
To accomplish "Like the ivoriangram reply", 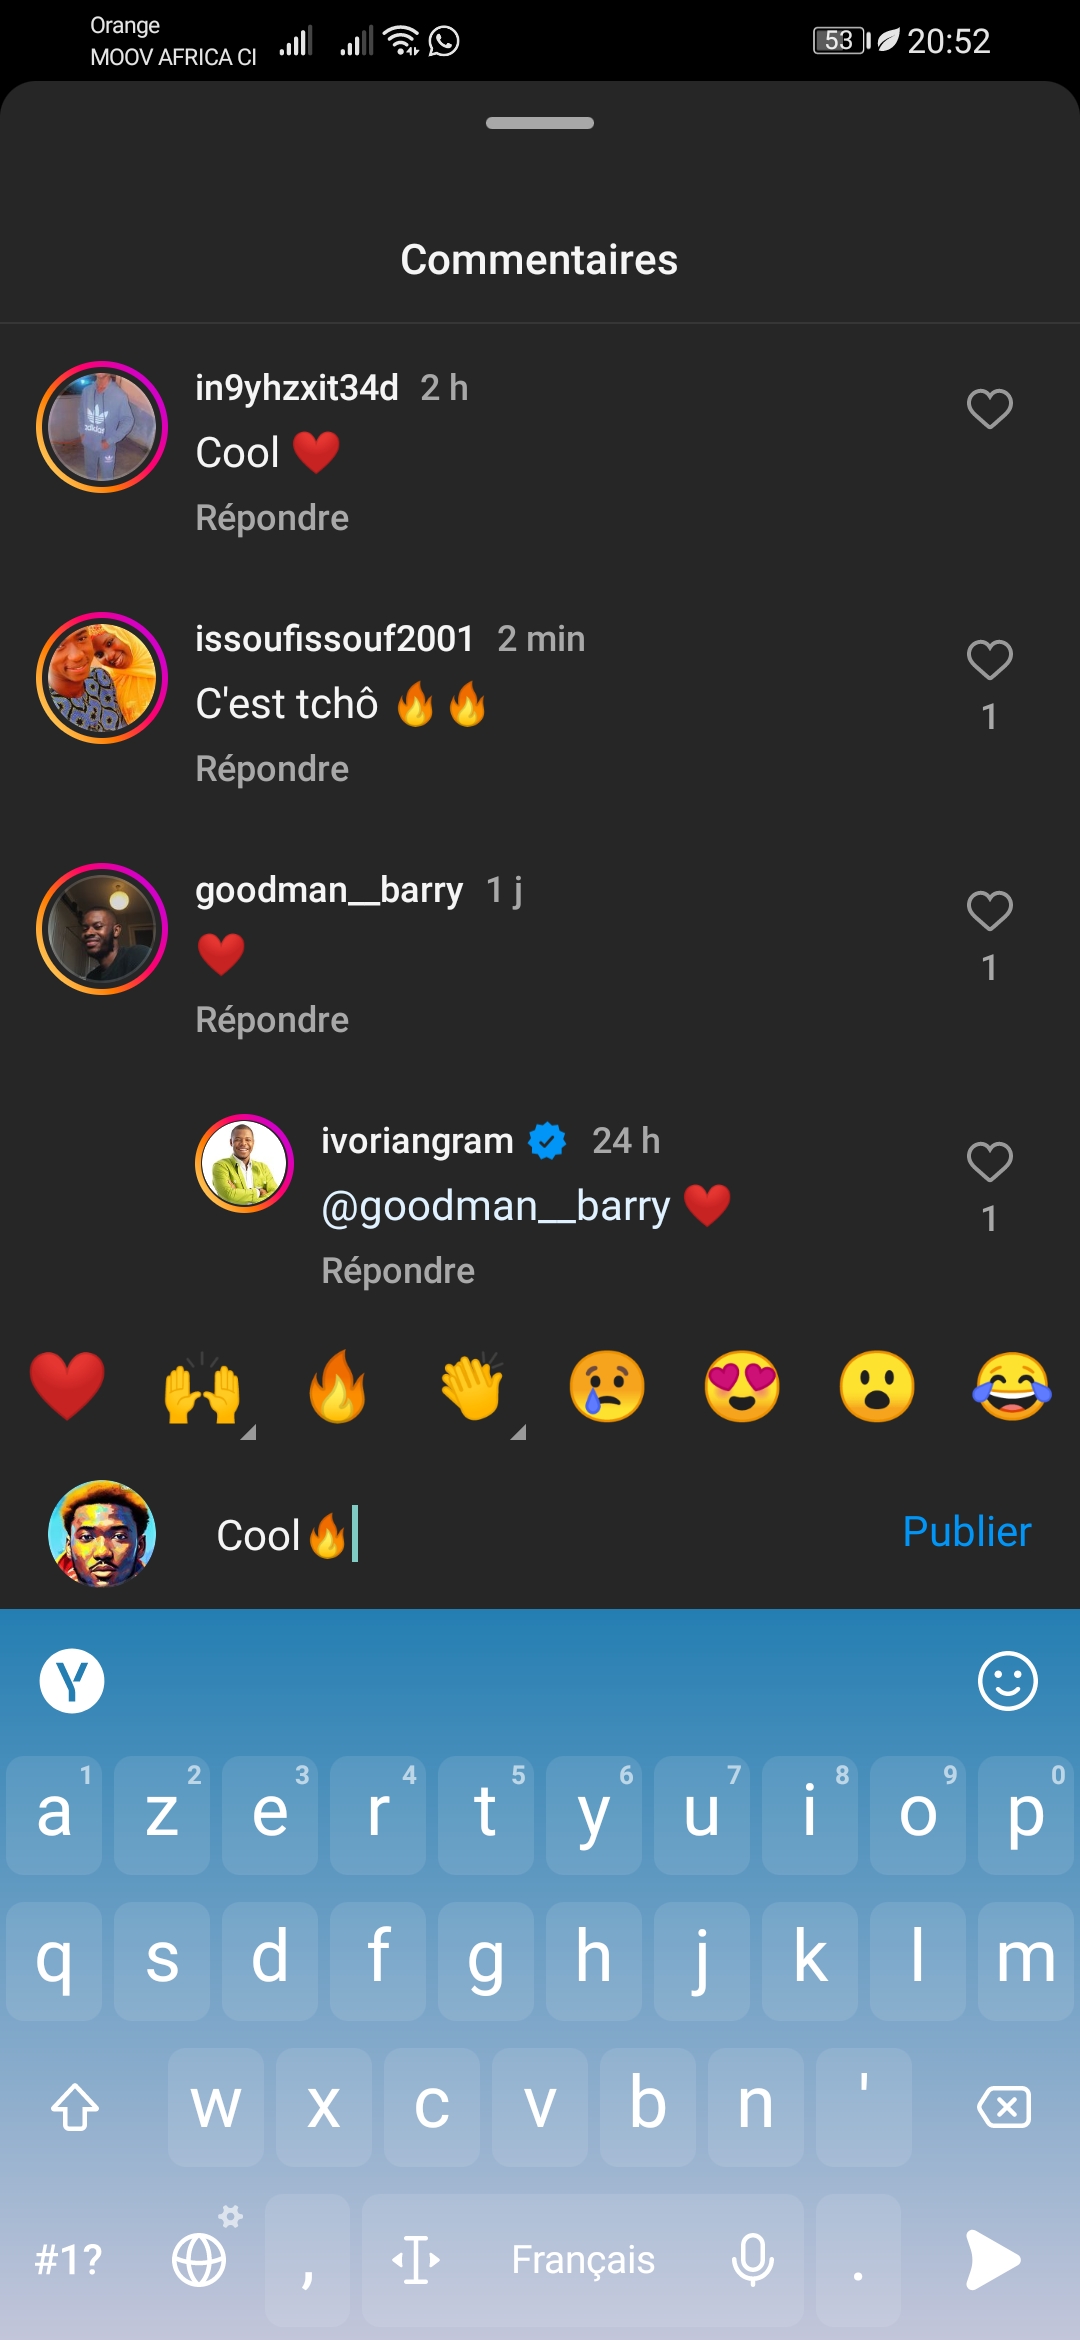I will pos(989,1162).
